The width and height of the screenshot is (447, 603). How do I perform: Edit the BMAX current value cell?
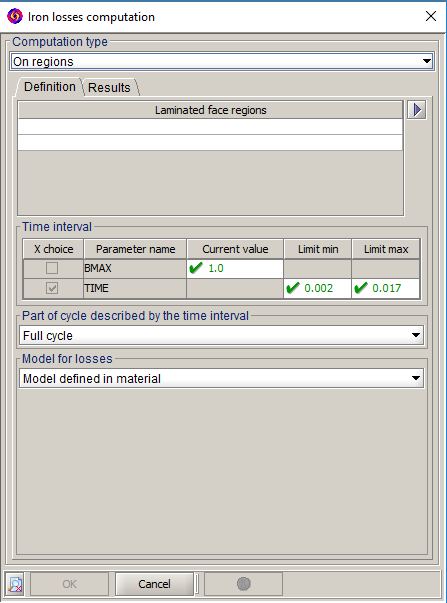click(235, 268)
